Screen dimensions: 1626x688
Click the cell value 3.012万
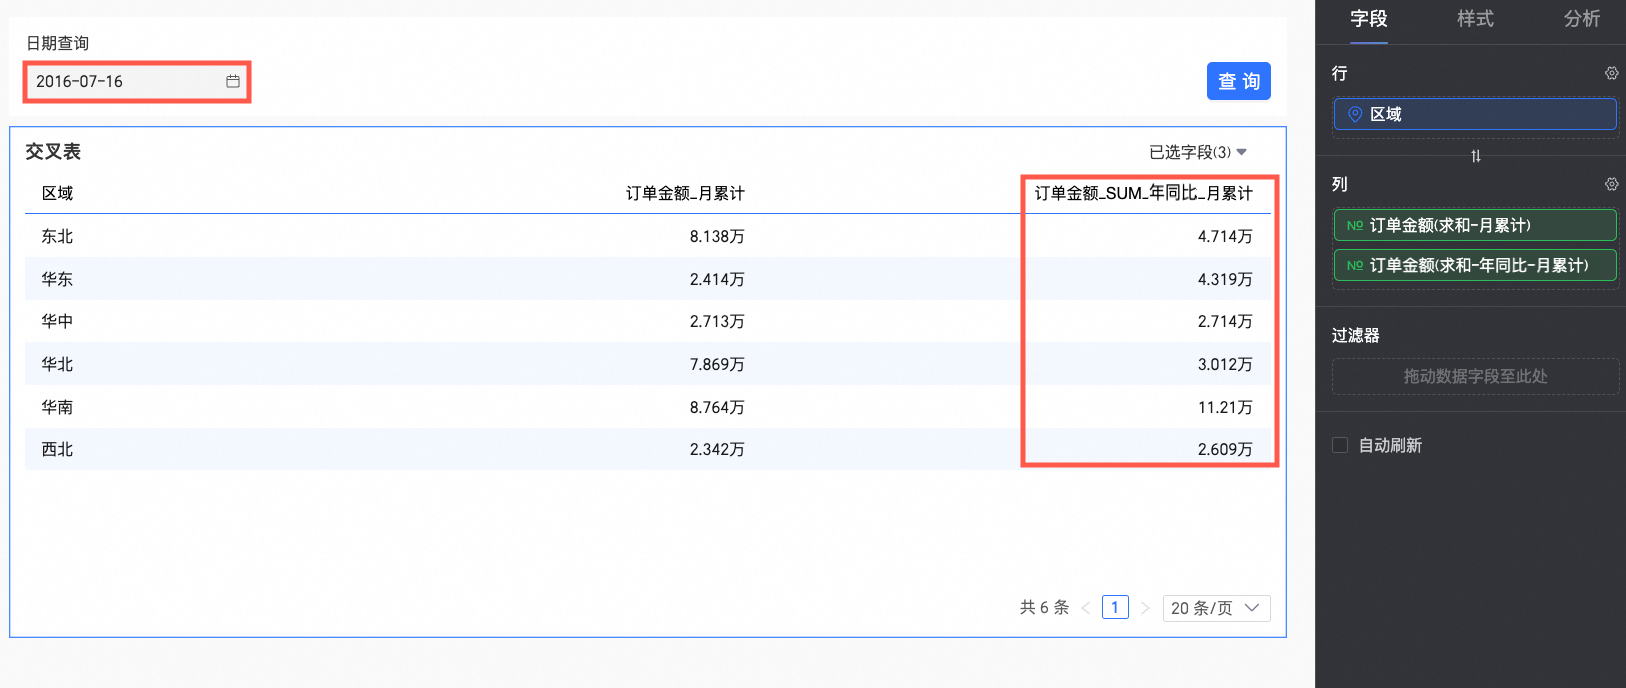(1225, 364)
